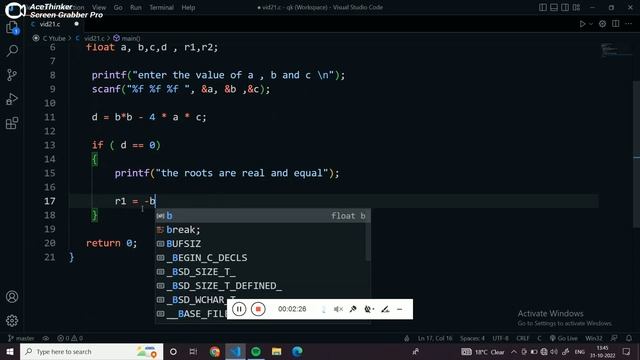
Task: Click the editor vertical scrollbar
Action: tap(636, 154)
